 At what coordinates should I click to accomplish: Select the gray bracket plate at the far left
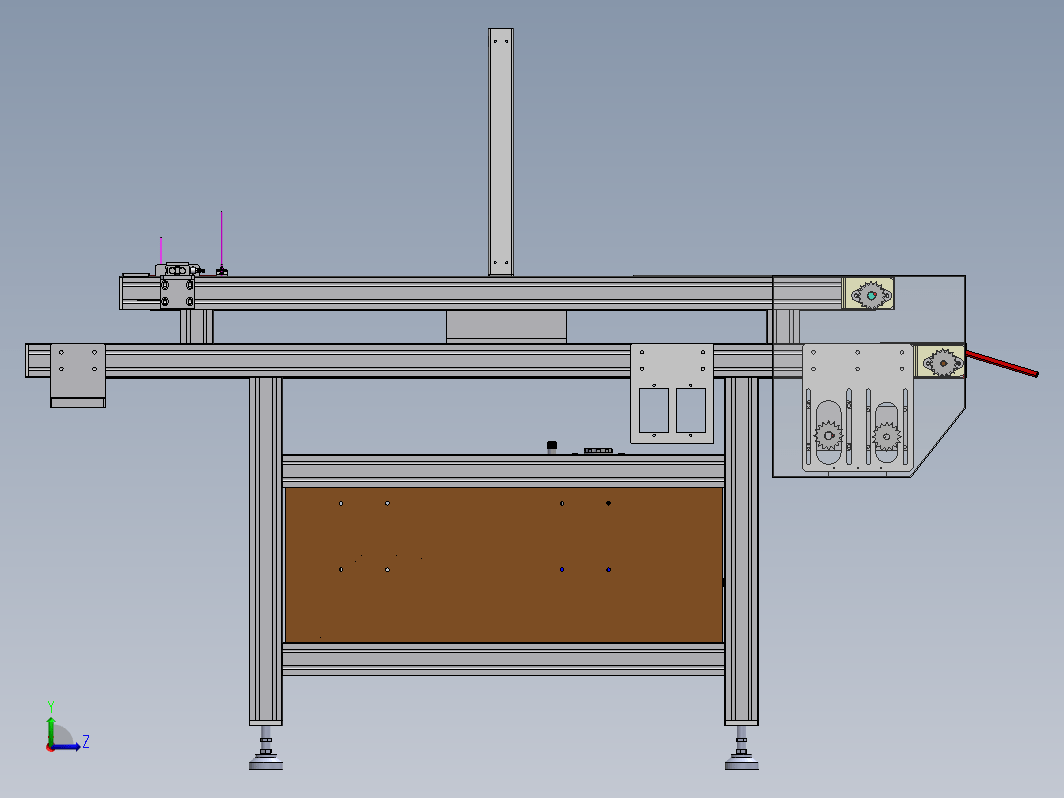[78, 375]
